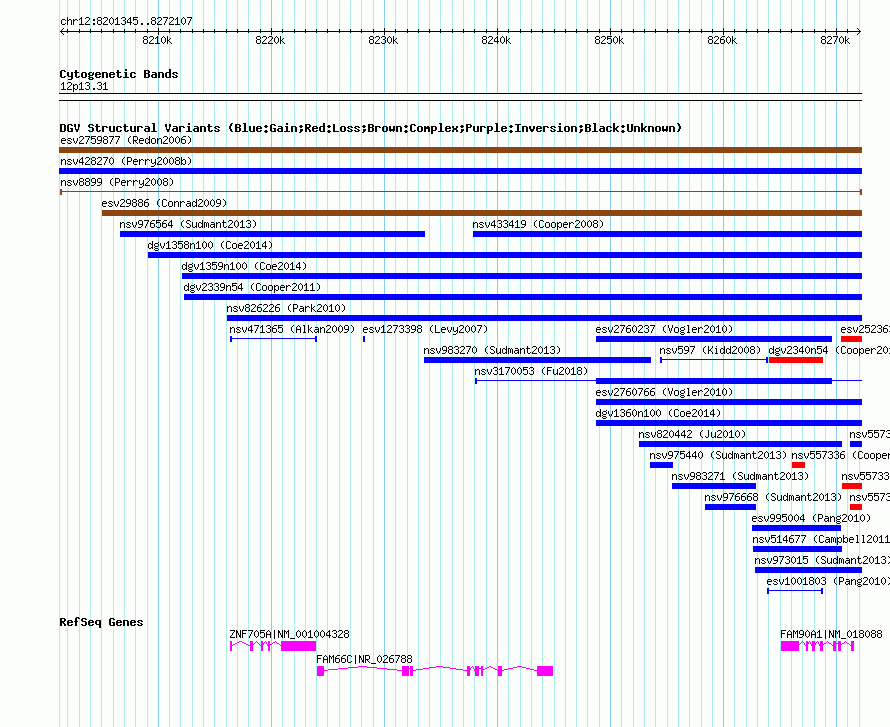
Task: Open the ZNF705A|NM_001004328 gene label
Action: (x=289, y=634)
